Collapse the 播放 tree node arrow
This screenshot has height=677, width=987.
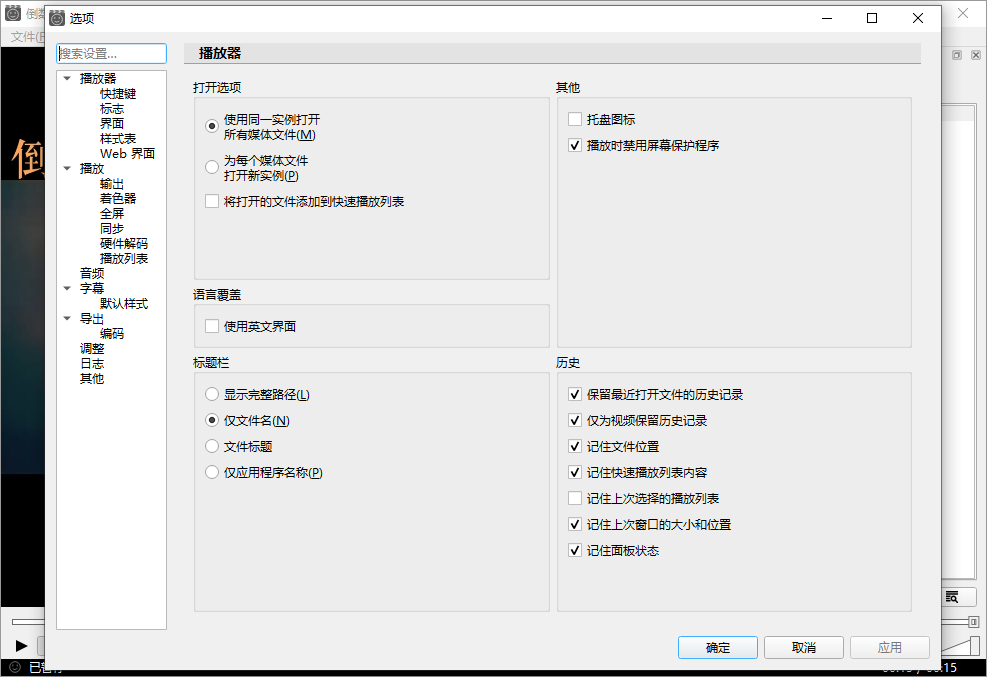point(67,168)
